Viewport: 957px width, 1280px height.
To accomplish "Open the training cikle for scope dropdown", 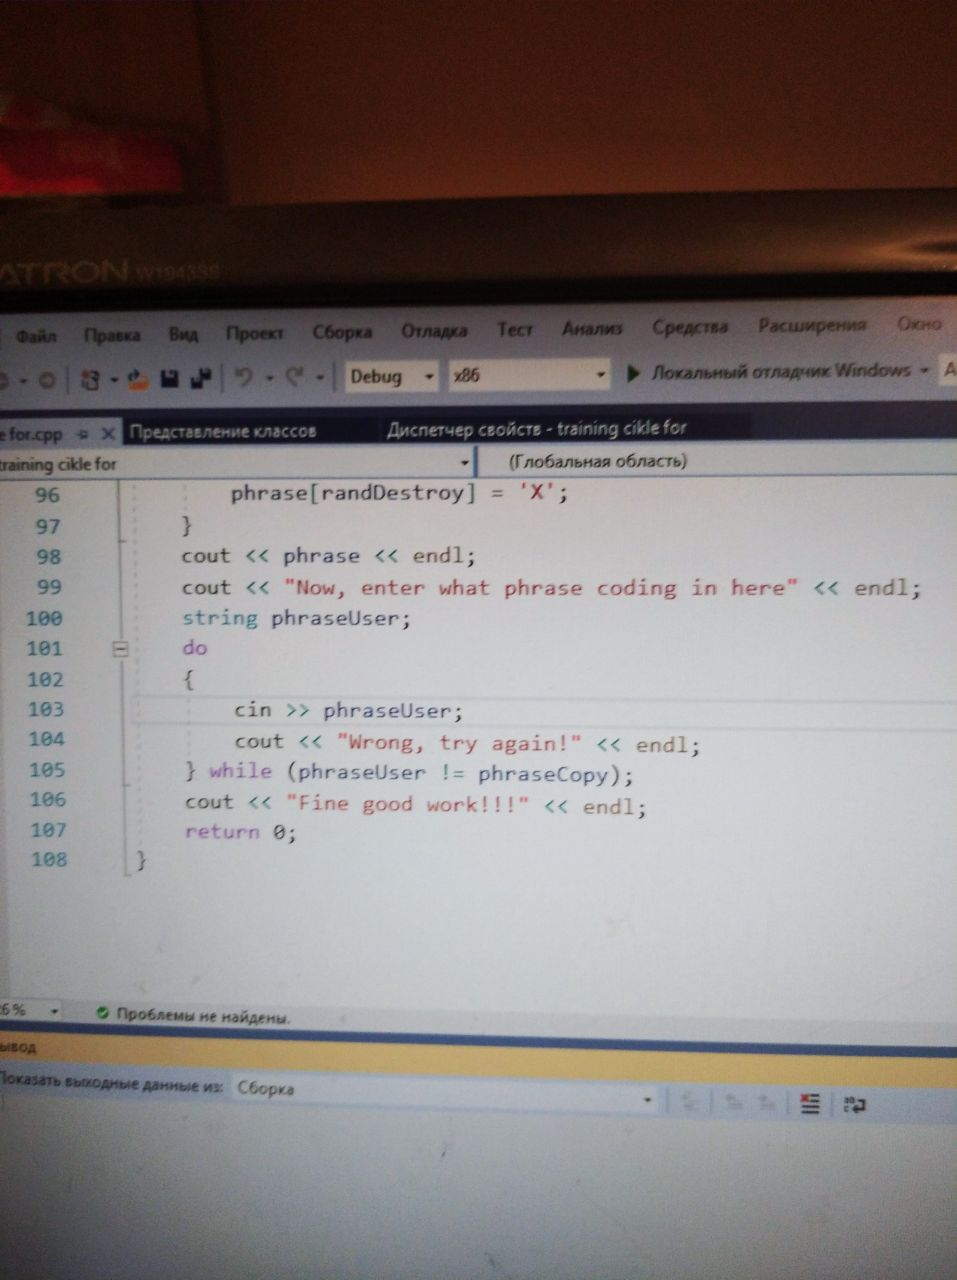I will pos(236,464).
